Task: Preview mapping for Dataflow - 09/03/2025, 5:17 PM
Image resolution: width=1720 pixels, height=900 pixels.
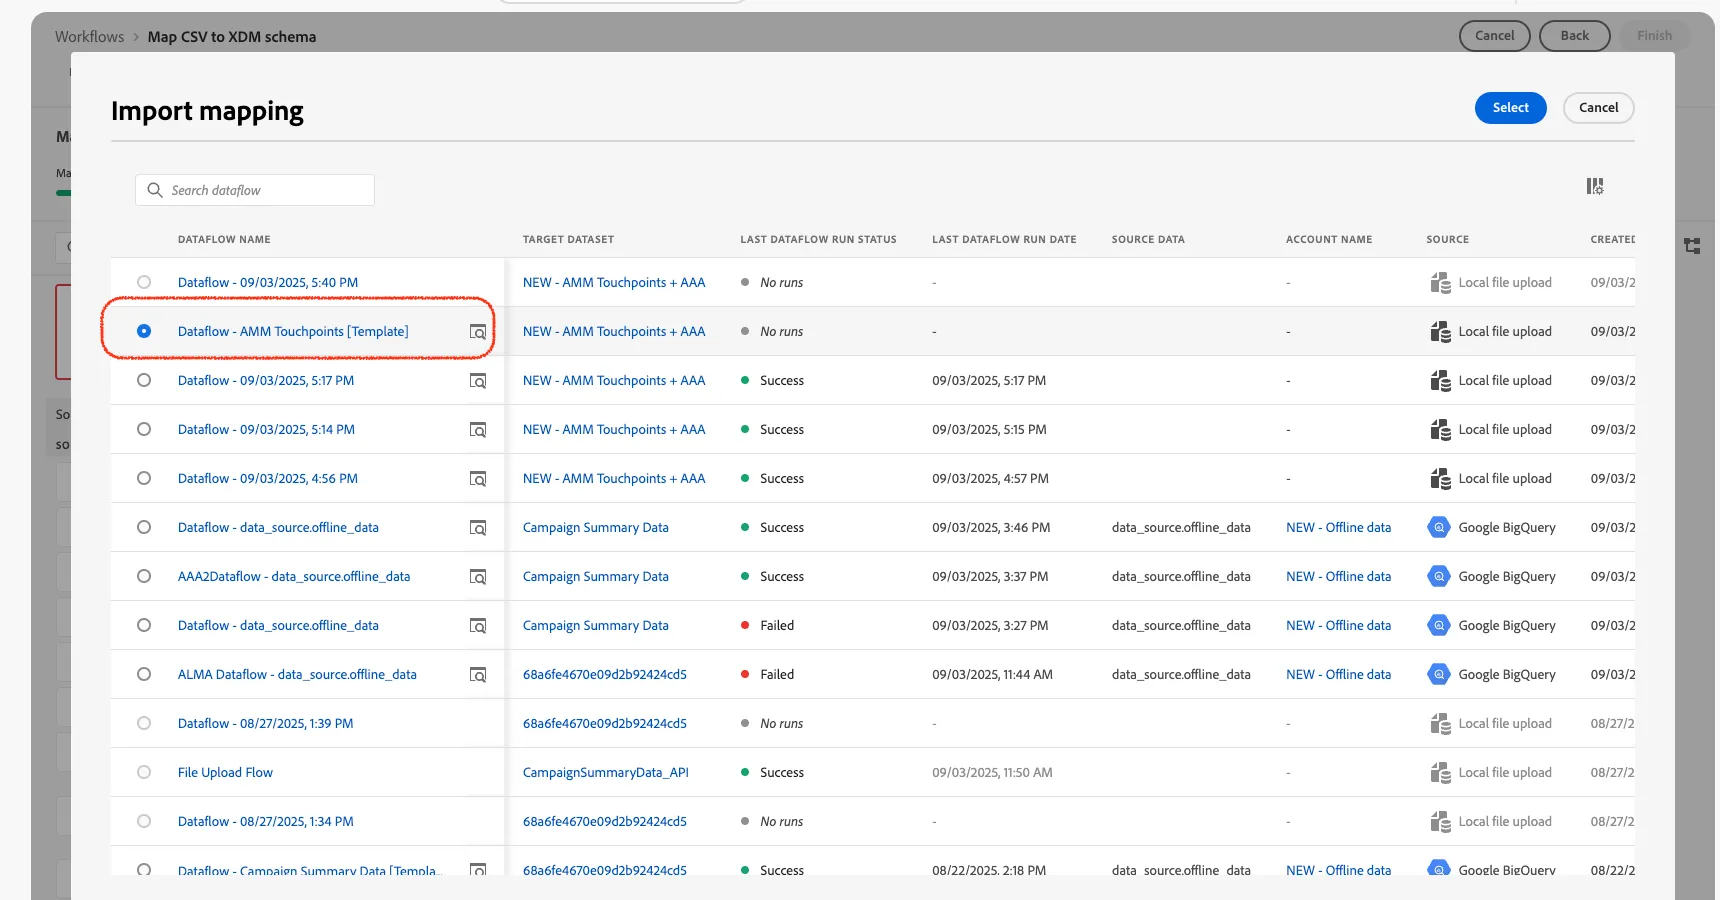Action: point(478,381)
